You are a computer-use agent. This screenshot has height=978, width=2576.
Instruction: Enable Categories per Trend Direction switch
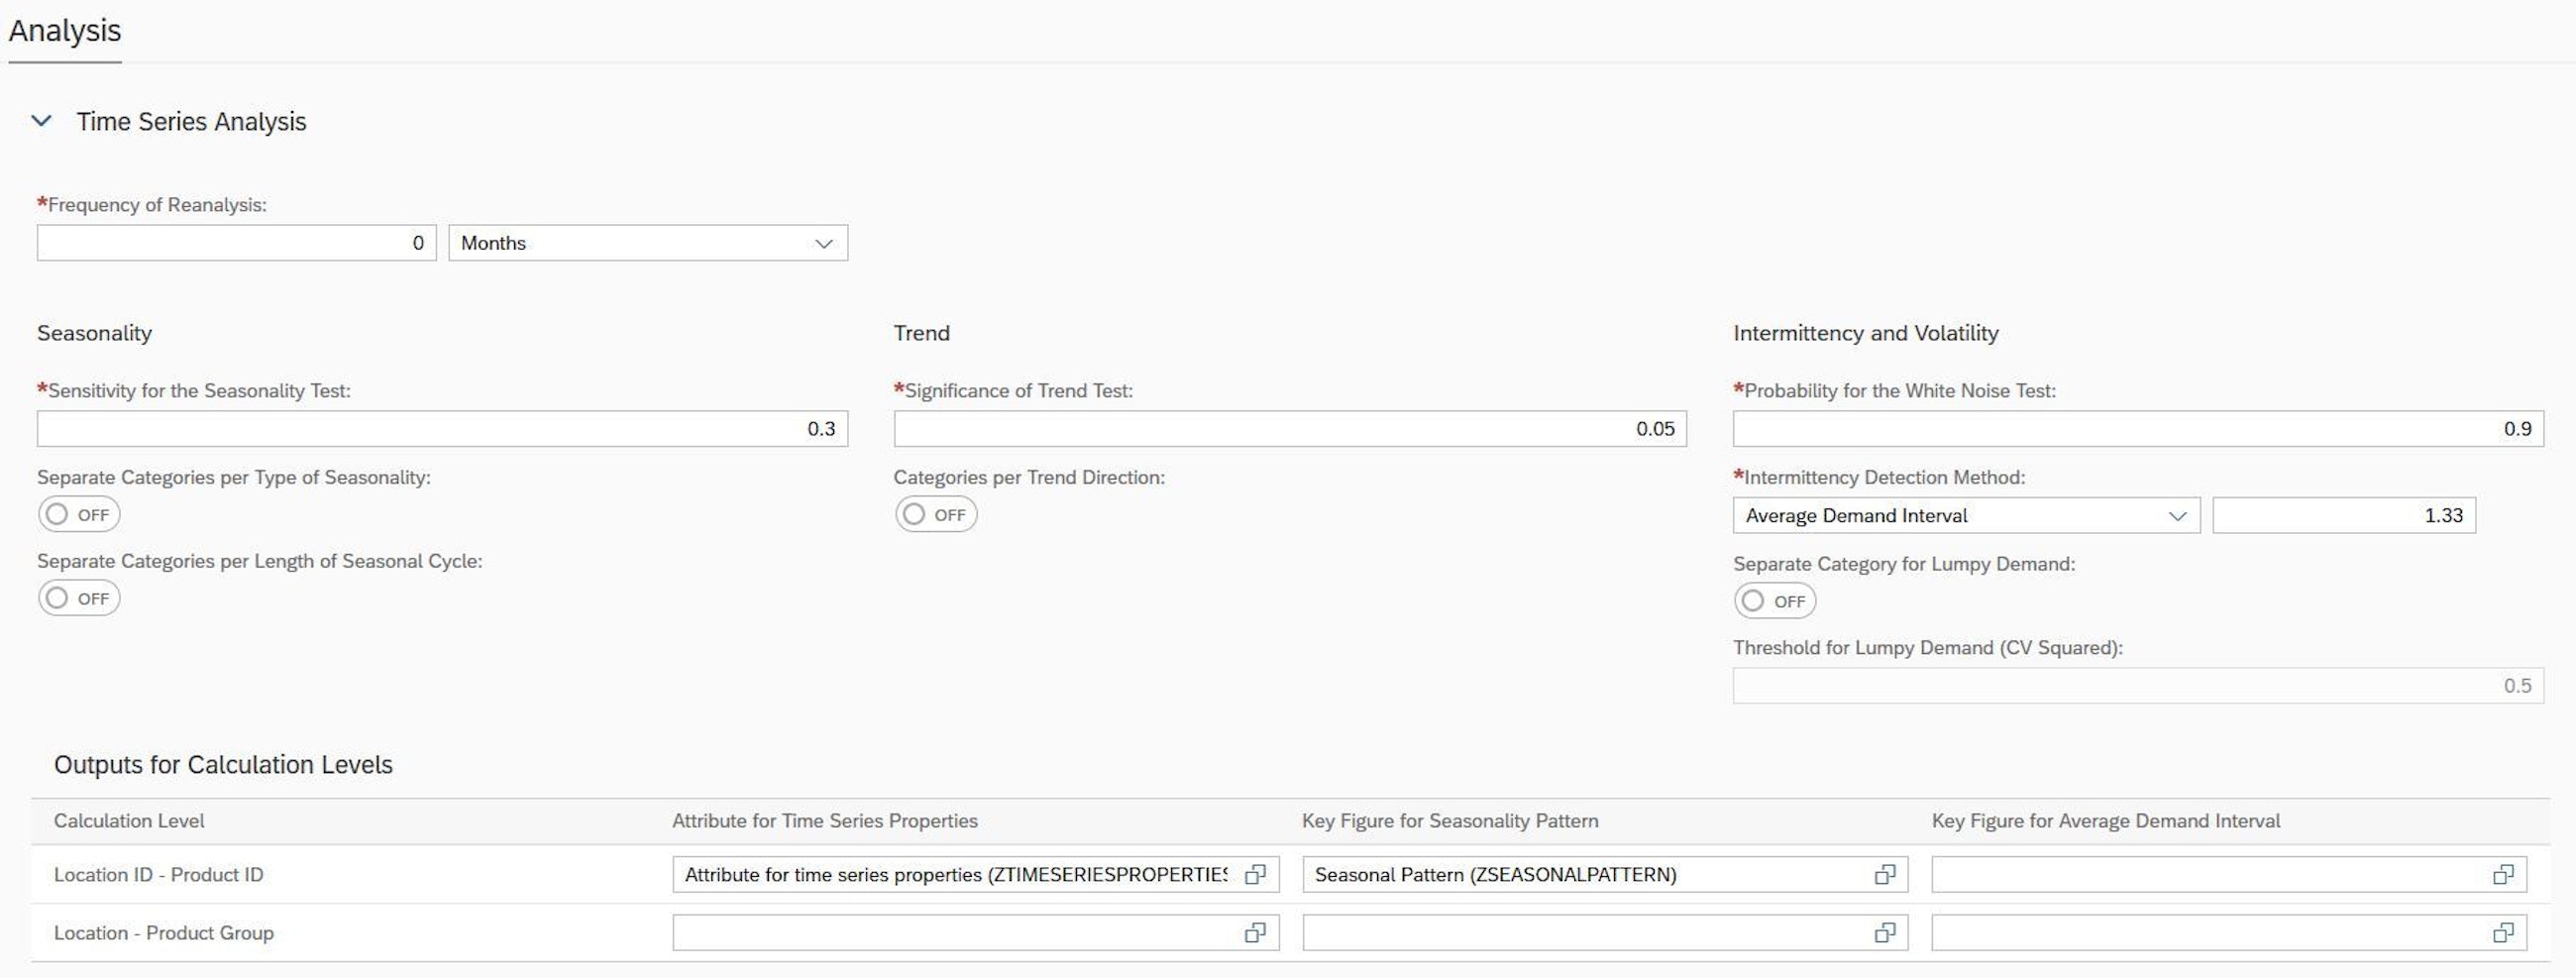pos(935,515)
